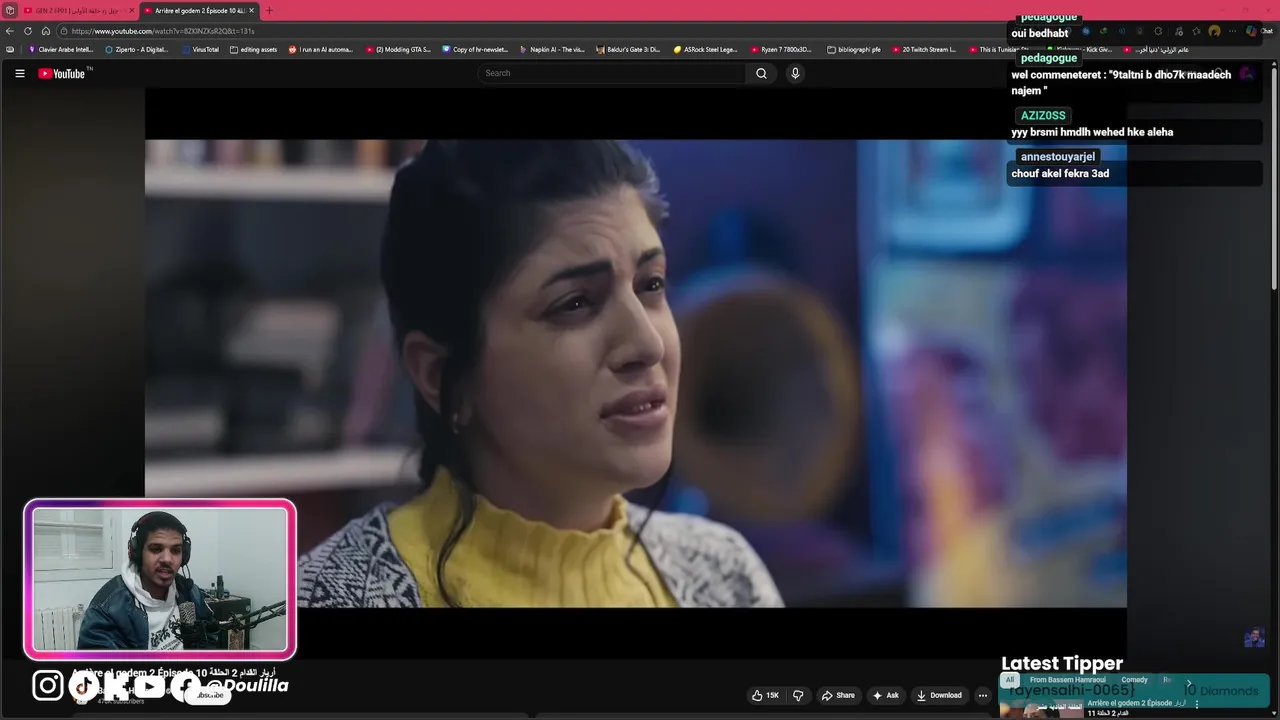Activate voice search microphone
1280x720 pixels.
pyautogui.click(x=795, y=73)
